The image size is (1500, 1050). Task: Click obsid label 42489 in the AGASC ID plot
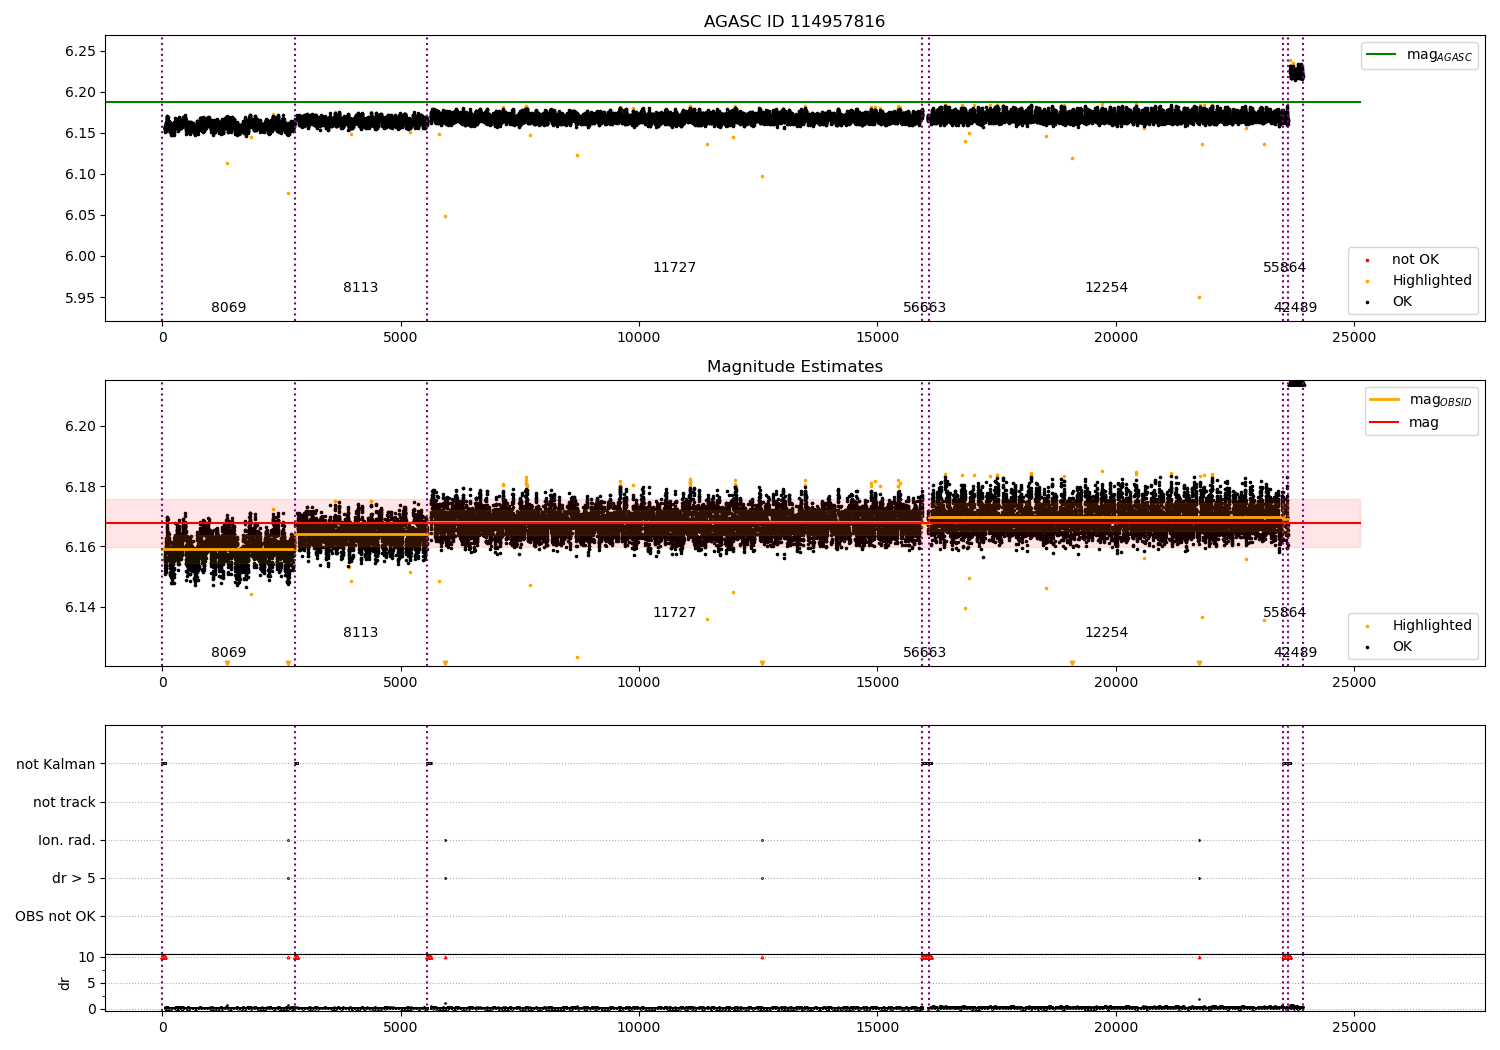point(1295,308)
